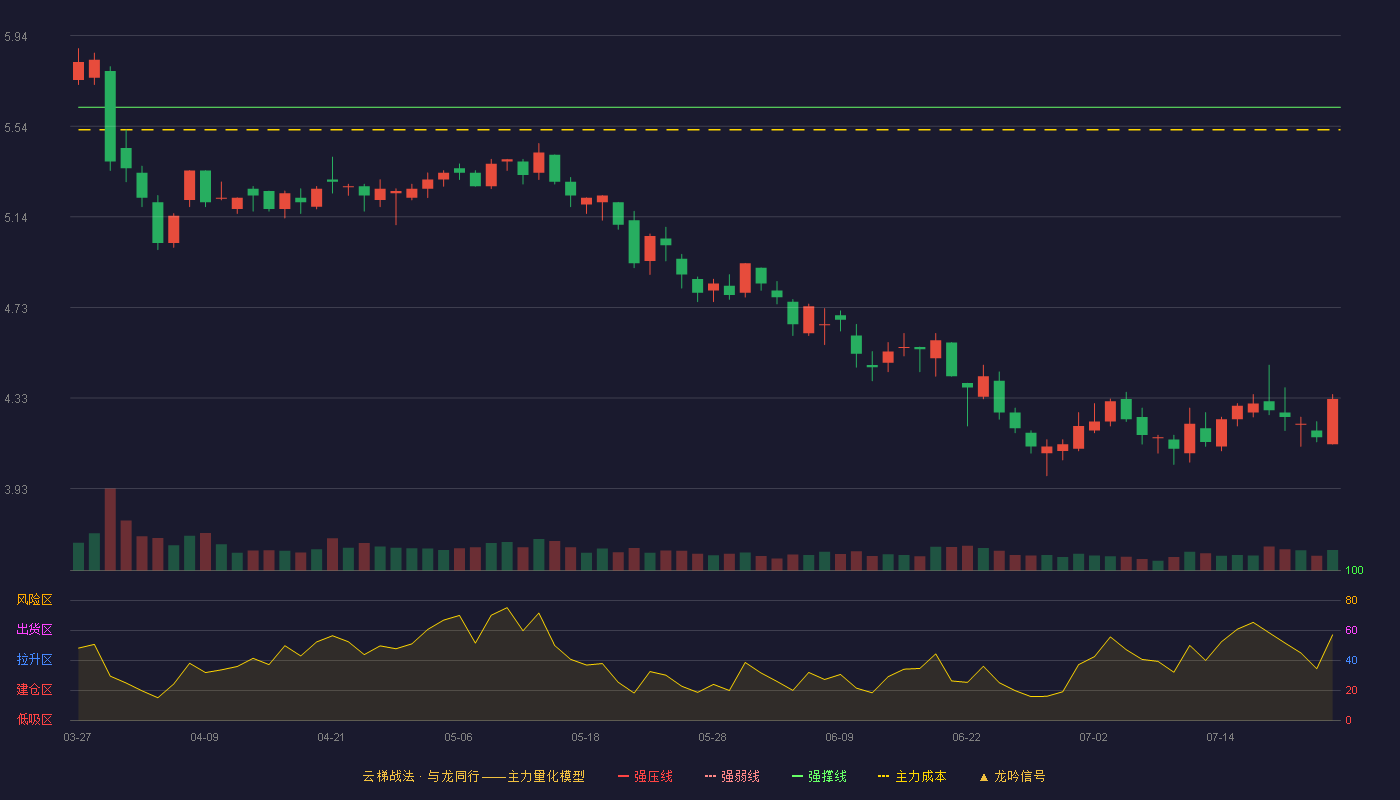Click the 5.94 price axis label
This screenshot has width=1400, height=800.
(16, 37)
